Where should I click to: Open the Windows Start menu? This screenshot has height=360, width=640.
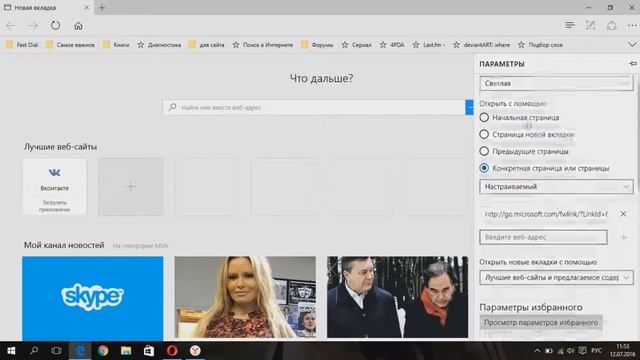11,351
